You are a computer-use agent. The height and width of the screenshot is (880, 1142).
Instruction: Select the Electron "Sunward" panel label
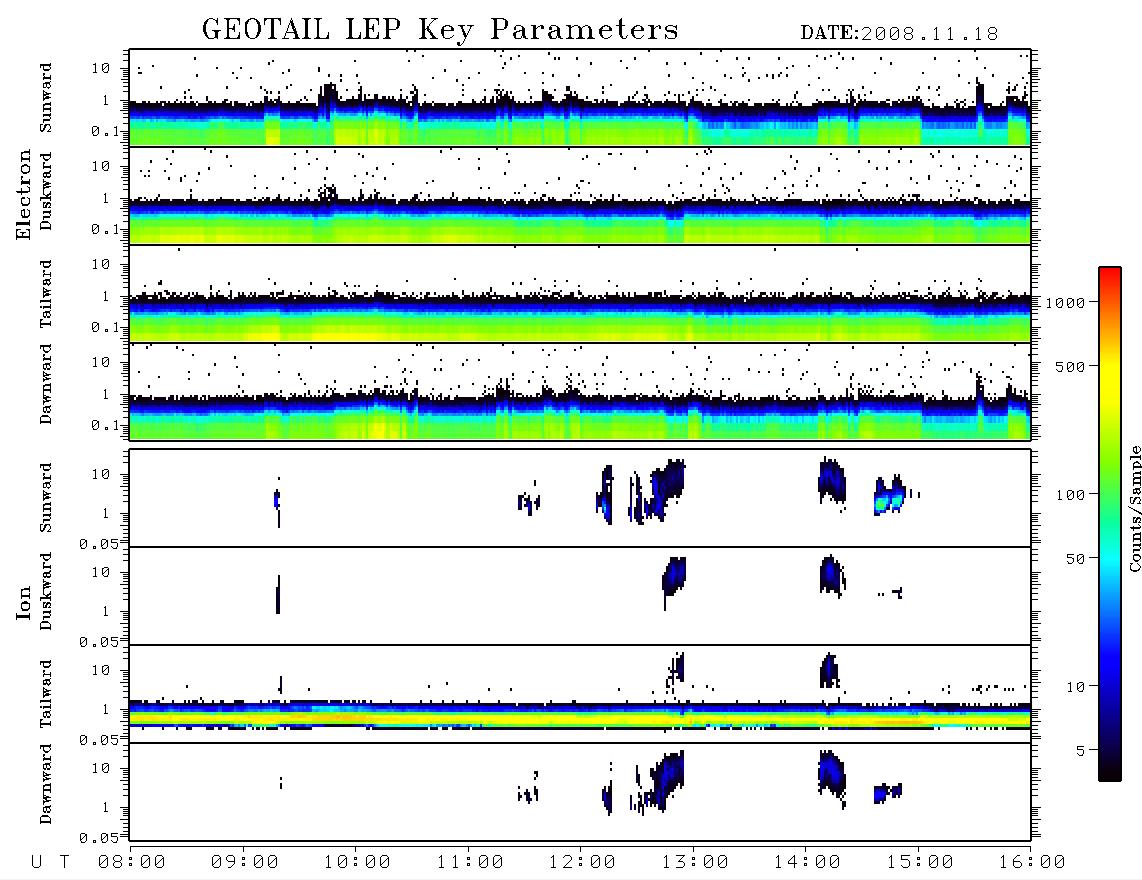(46, 98)
